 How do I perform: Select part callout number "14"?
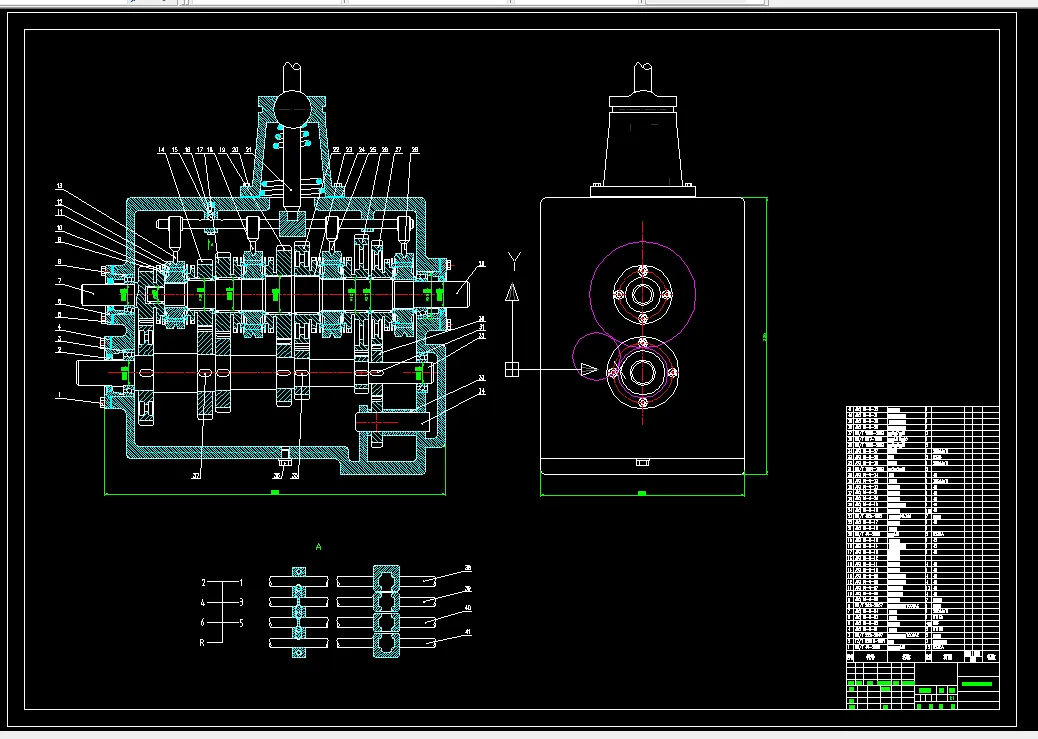pyautogui.click(x=161, y=150)
